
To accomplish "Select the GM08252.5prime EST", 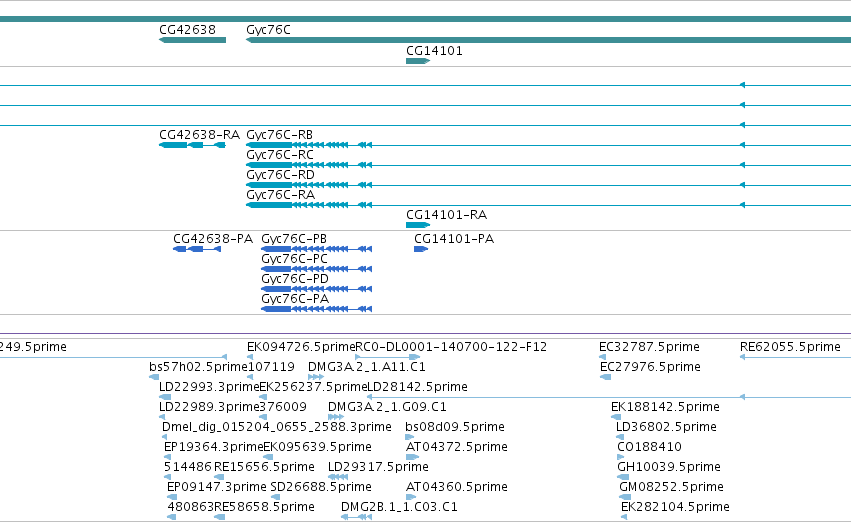I will click(x=625, y=498).
